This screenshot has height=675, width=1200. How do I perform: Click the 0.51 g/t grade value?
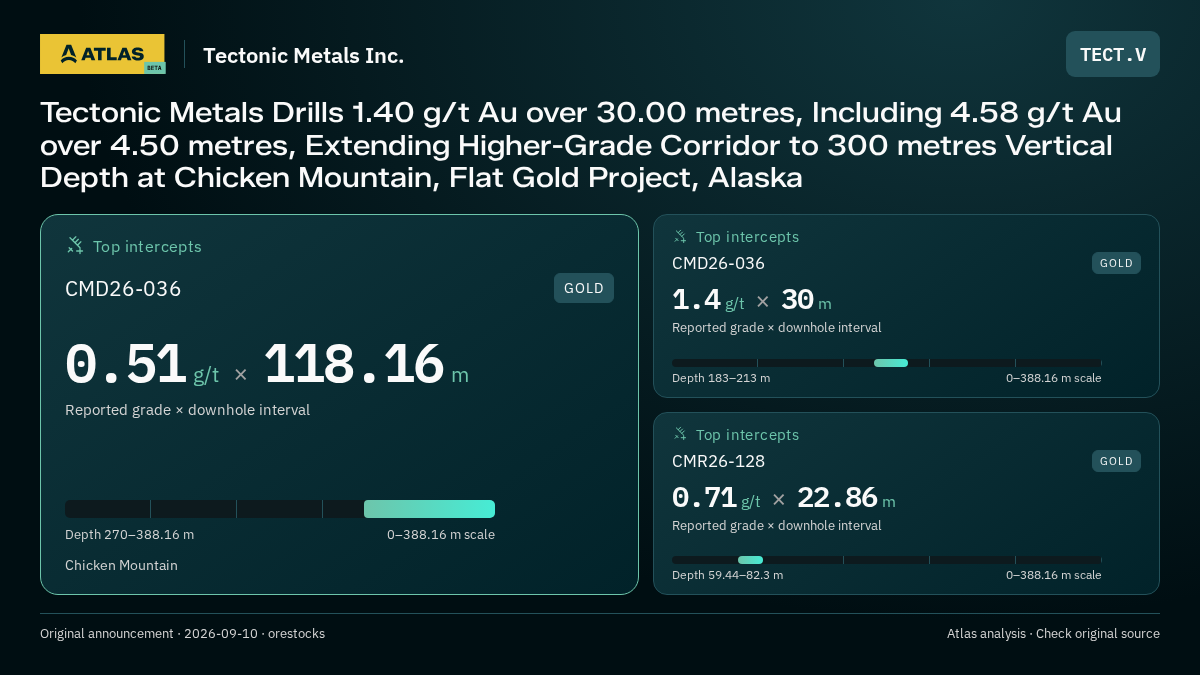[142, 365]
